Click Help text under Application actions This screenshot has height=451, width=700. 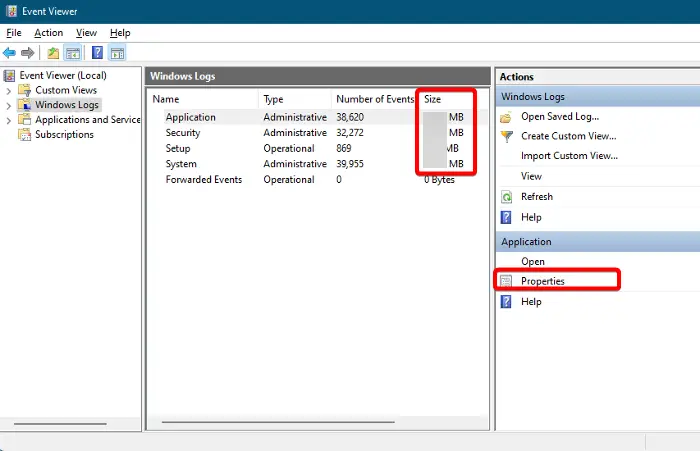point(531,302)
